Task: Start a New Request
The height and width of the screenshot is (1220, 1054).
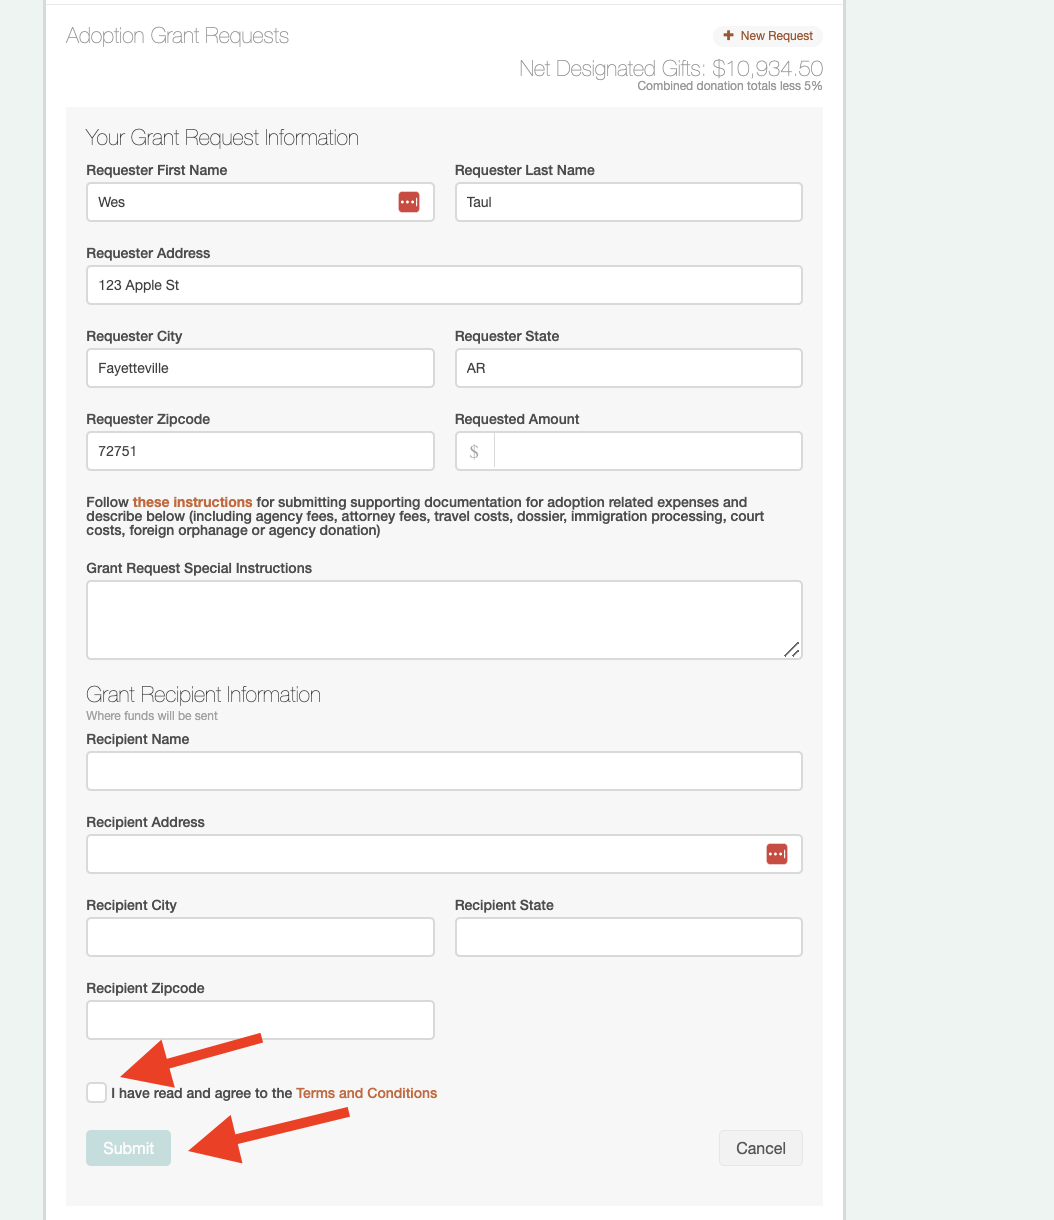Action: (x=768, y=35)
